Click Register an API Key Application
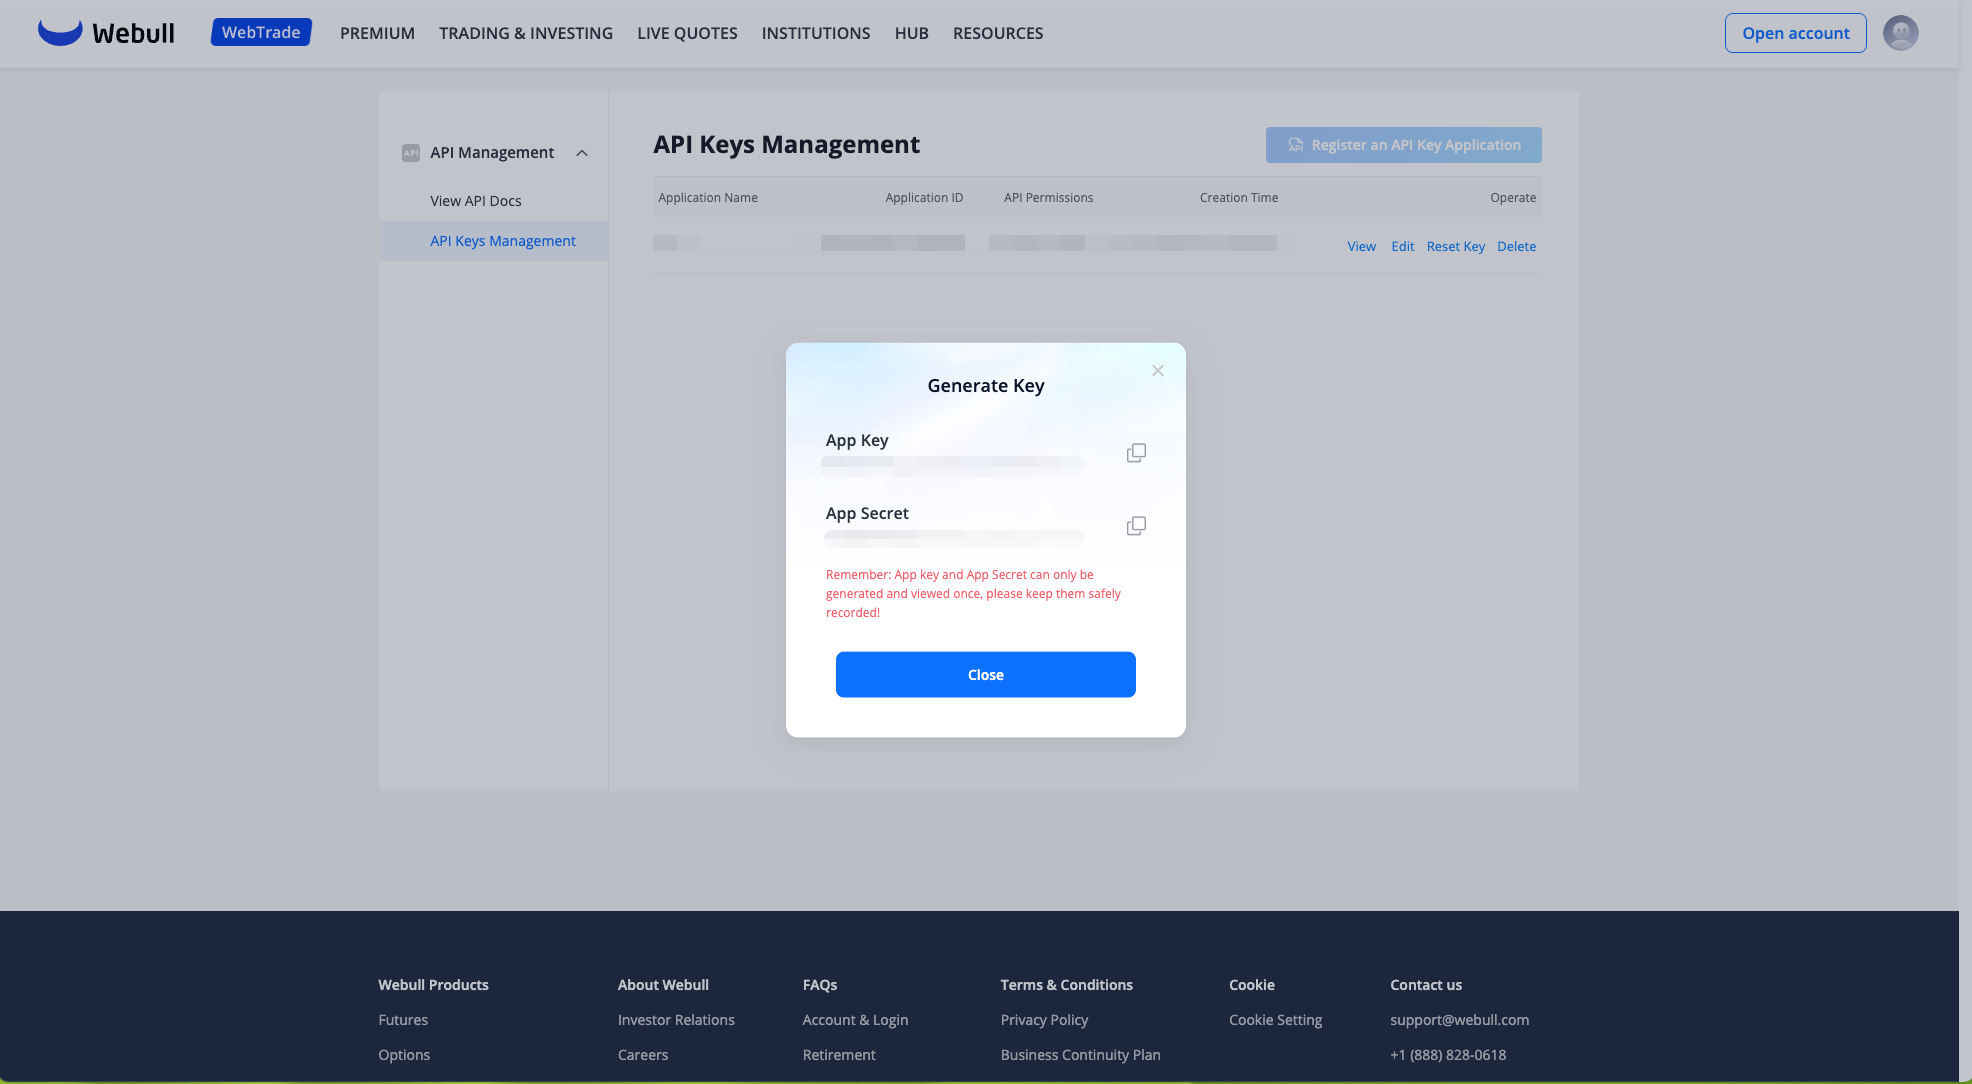1972x1084 pixels. [1403, 145]
